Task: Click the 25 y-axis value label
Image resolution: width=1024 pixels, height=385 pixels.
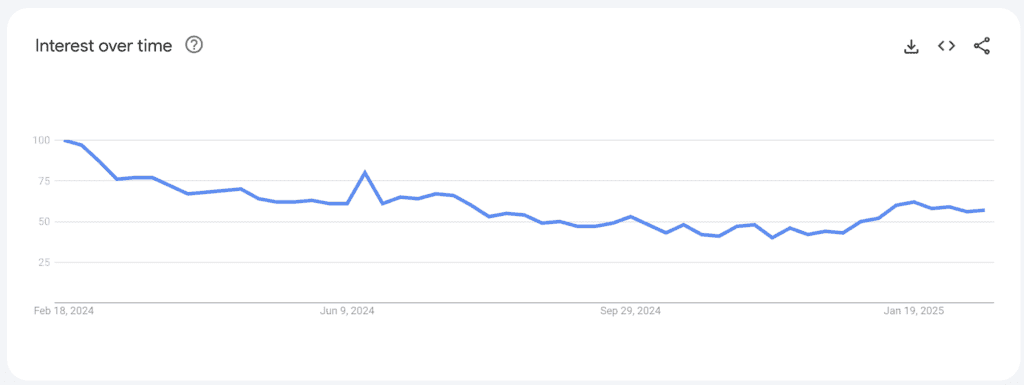Action: click(44, 262)
